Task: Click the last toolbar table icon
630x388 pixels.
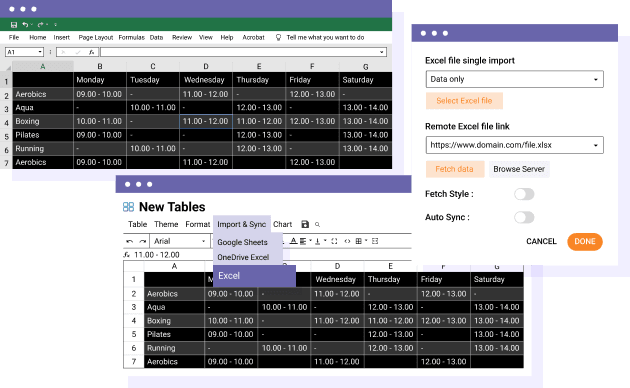Action: (375, 241)
